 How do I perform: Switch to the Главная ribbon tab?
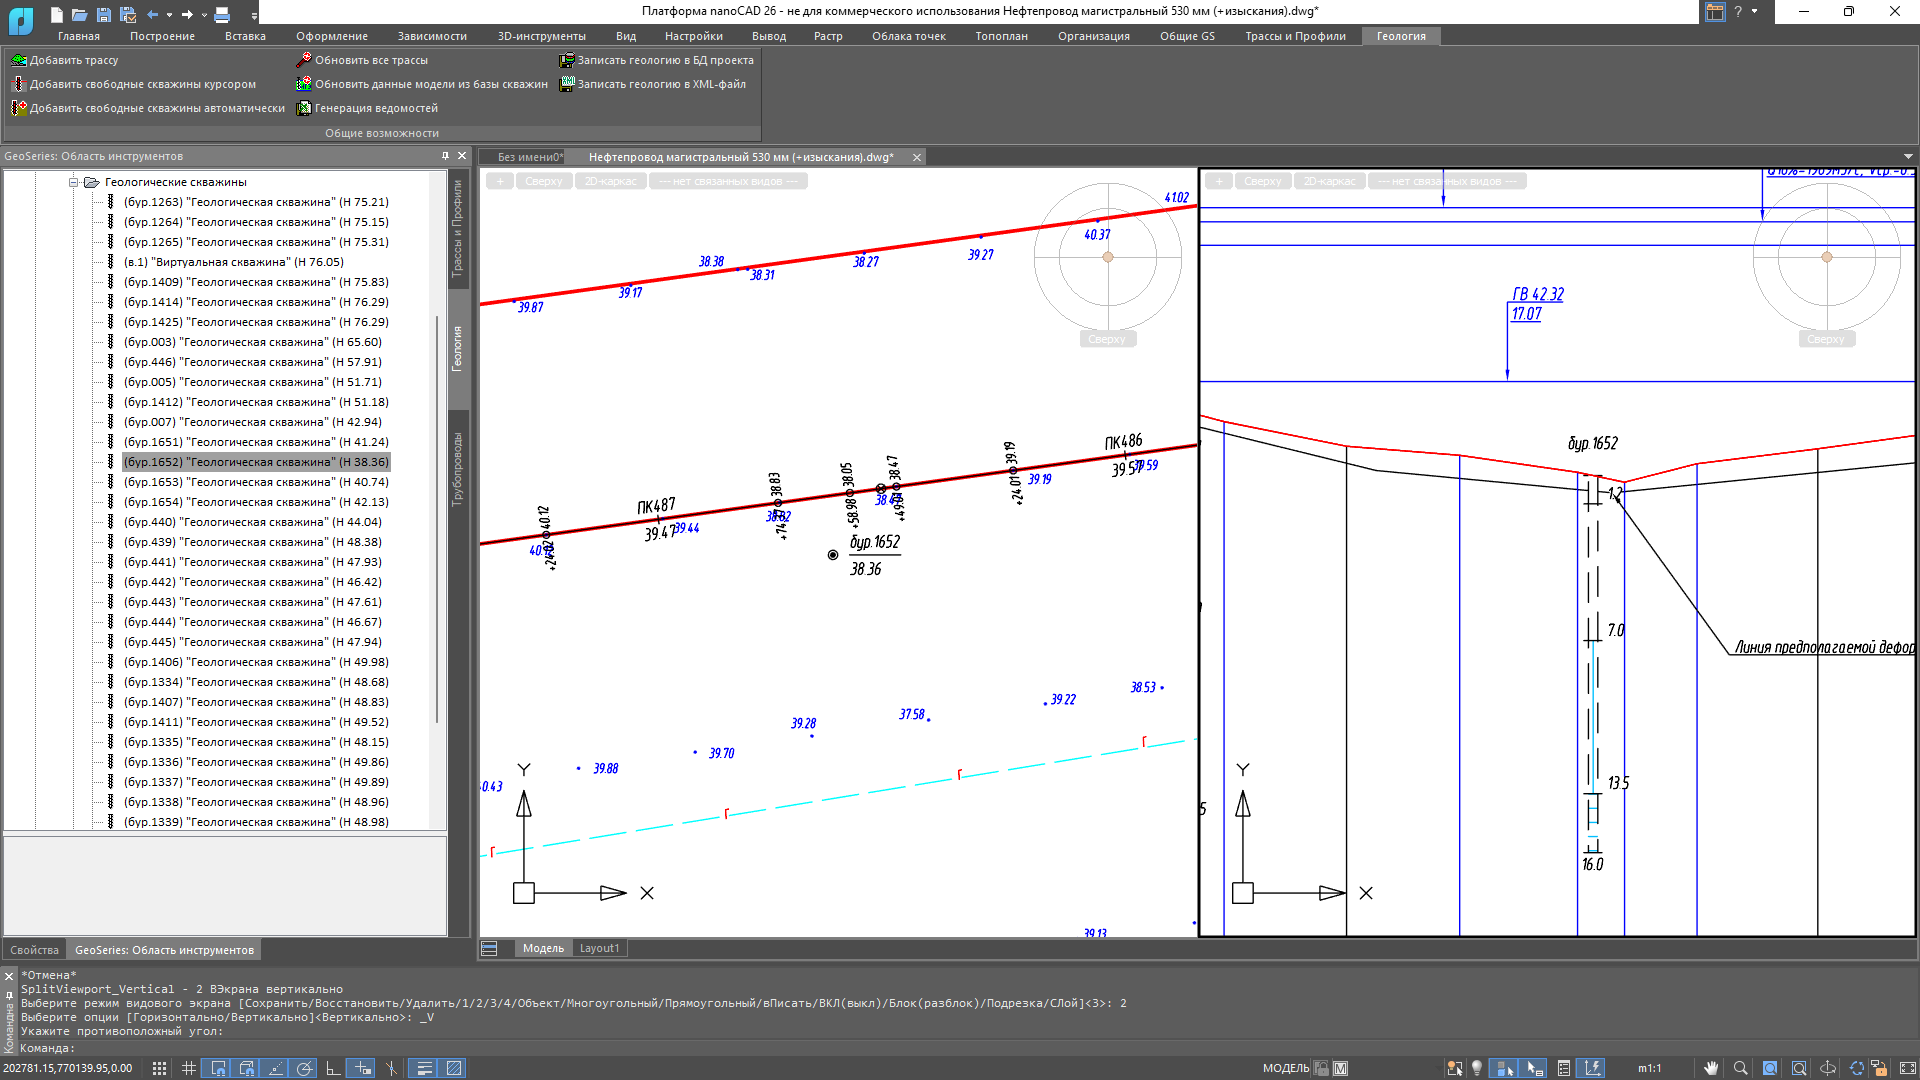[78, 36]
